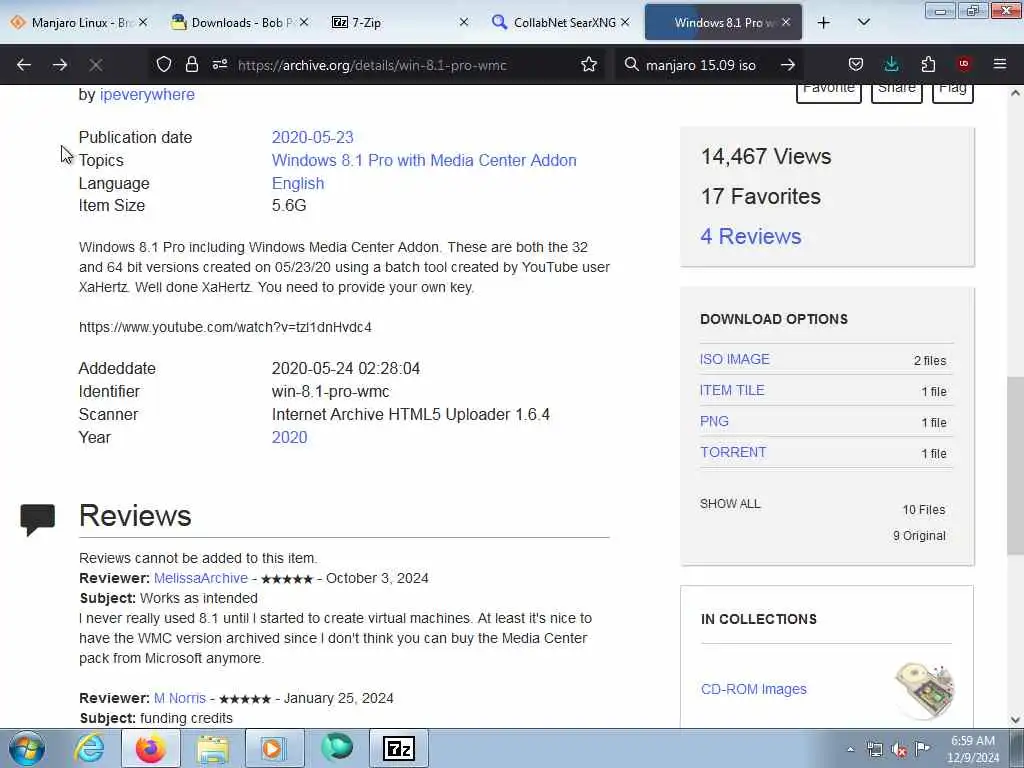
Task: Click Firefox taskbar icon
Action: click(x=151, y=748)
